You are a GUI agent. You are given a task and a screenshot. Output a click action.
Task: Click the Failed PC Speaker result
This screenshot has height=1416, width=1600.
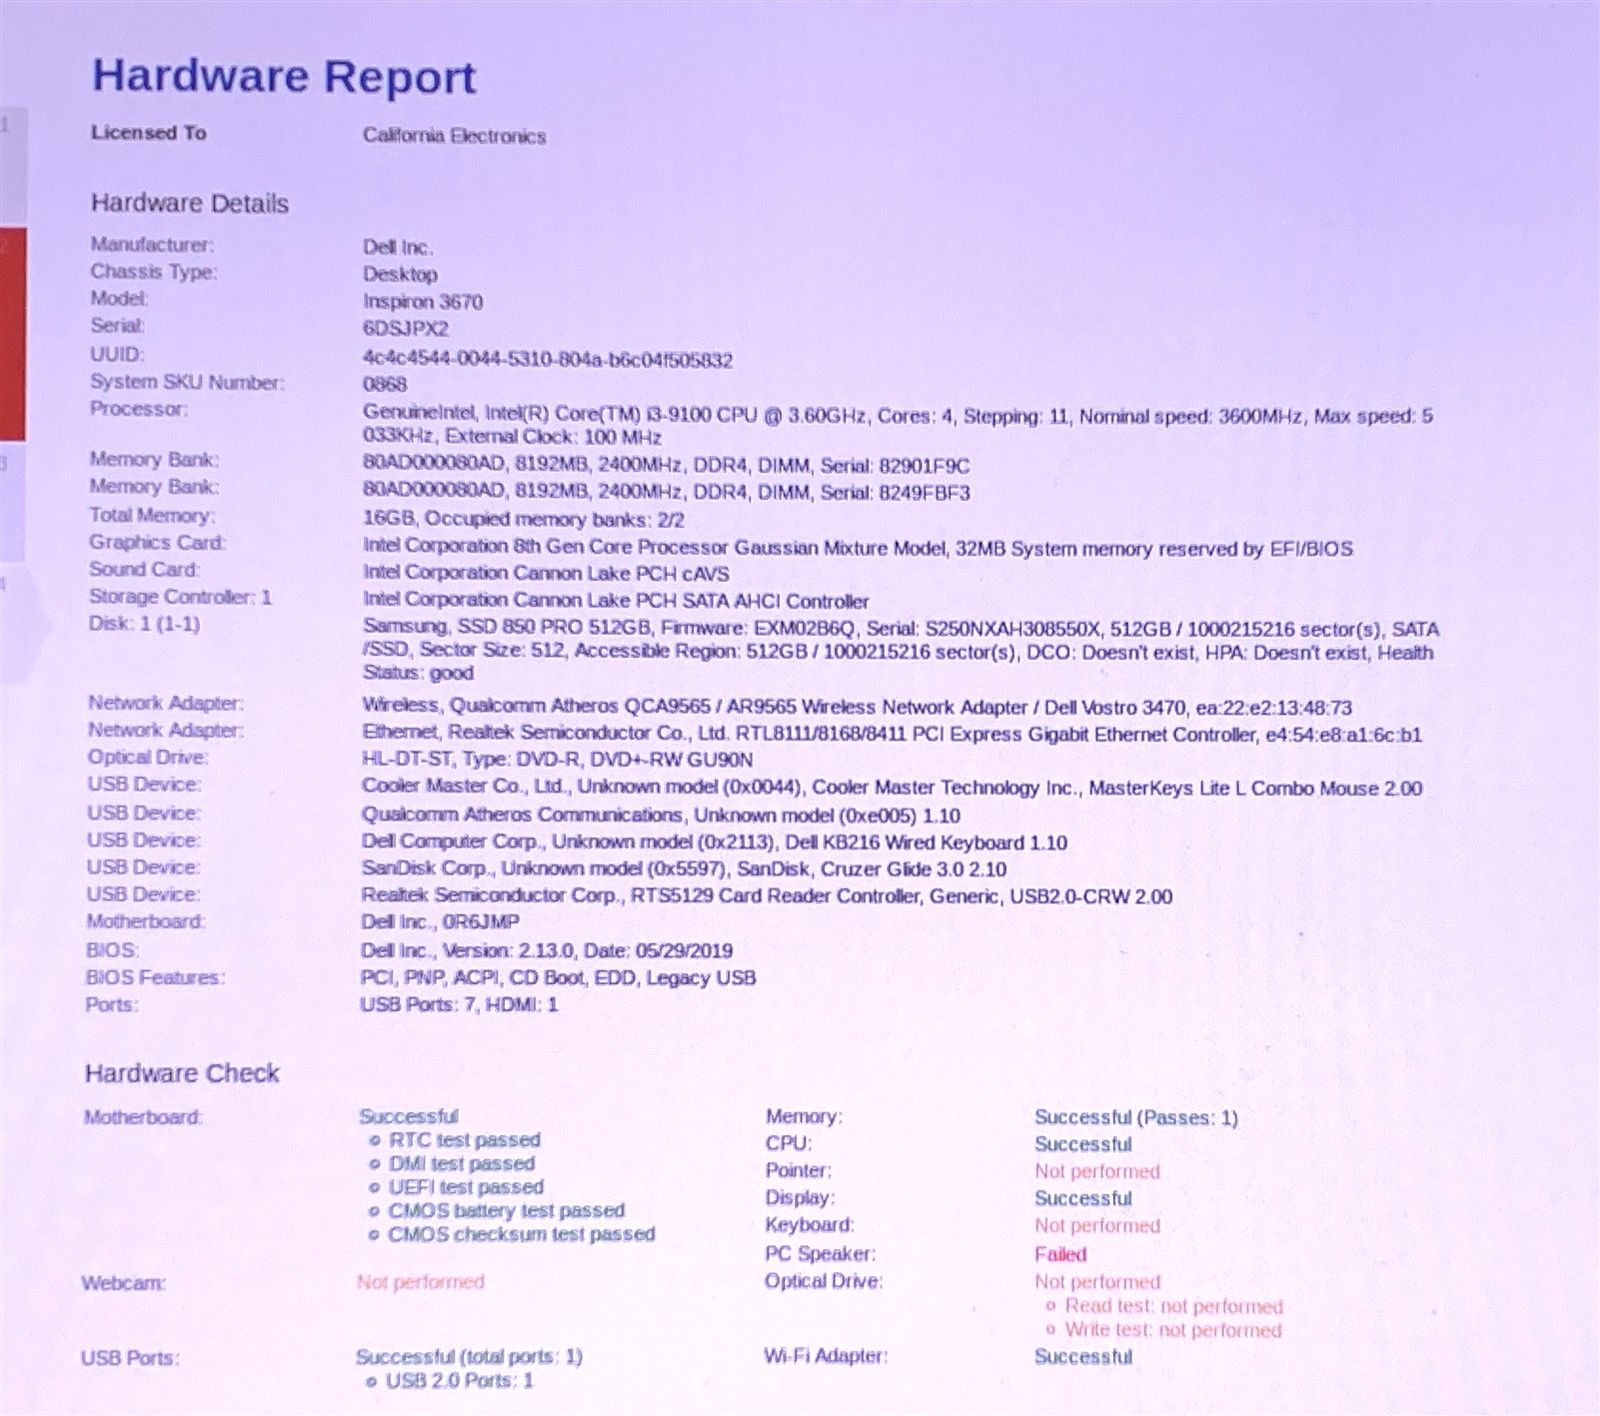pyautogui.click(x=1060, y=1254)
